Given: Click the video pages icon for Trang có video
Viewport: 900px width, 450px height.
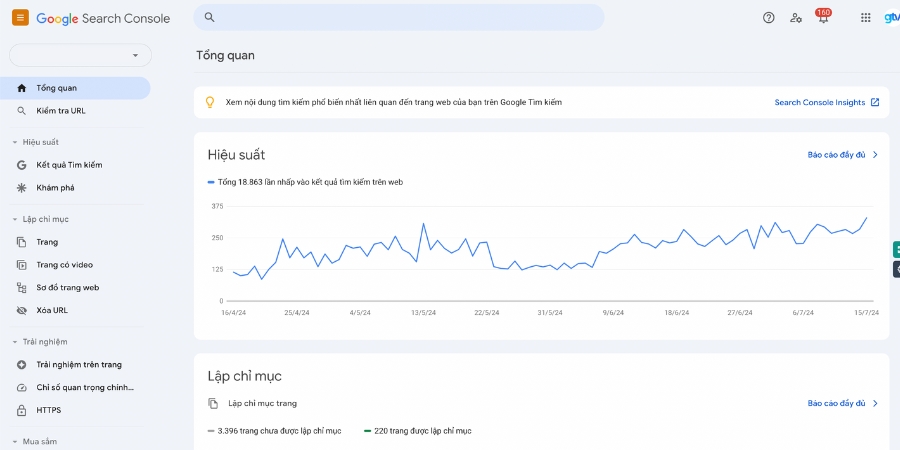Looking at the screenshot, I should (x=22, y=265).
